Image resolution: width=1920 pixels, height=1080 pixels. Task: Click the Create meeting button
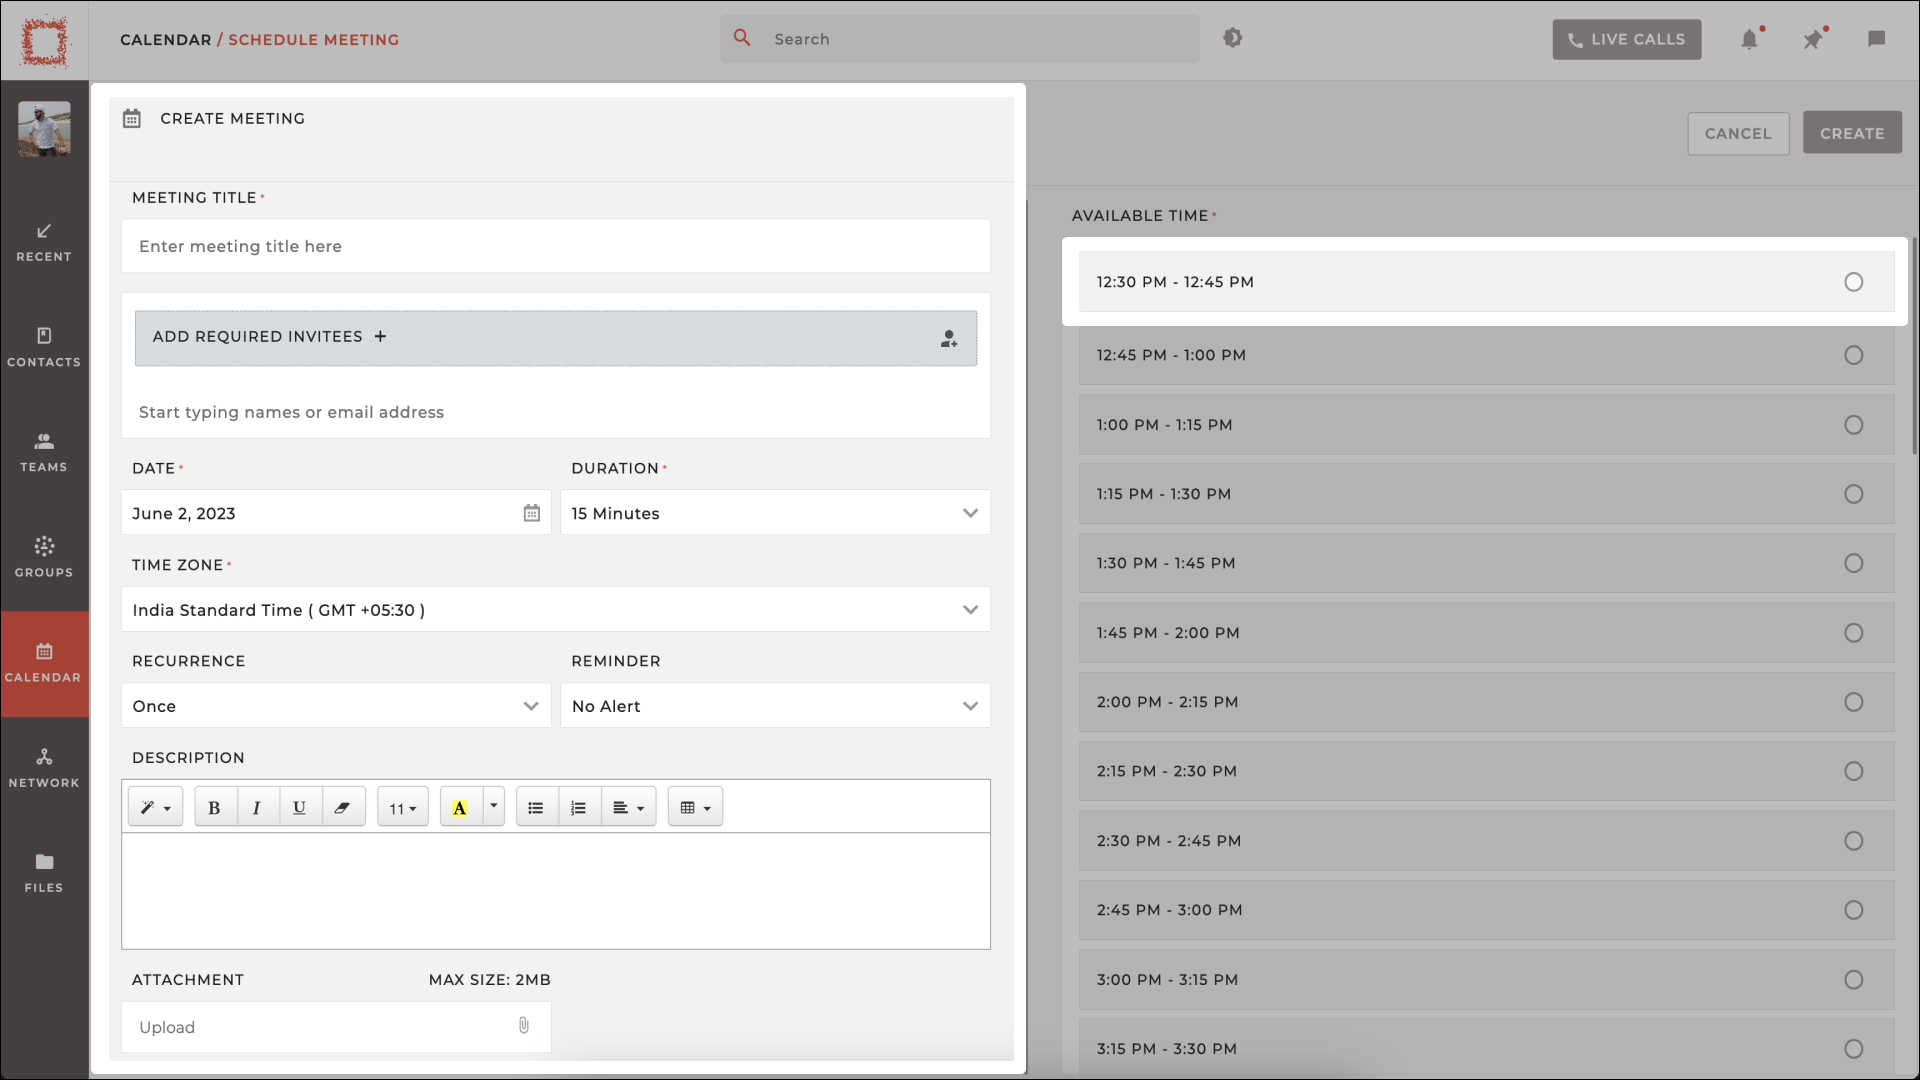coord(1853,132)
